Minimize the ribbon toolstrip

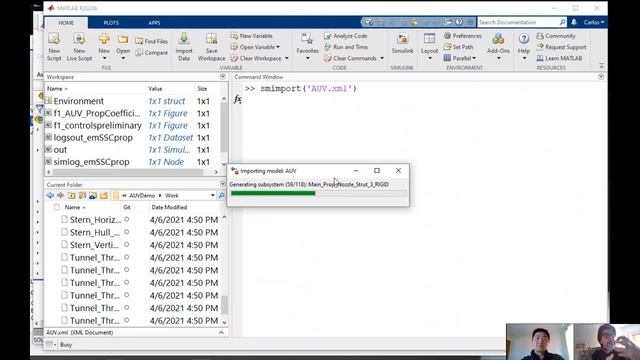(601, 65)
